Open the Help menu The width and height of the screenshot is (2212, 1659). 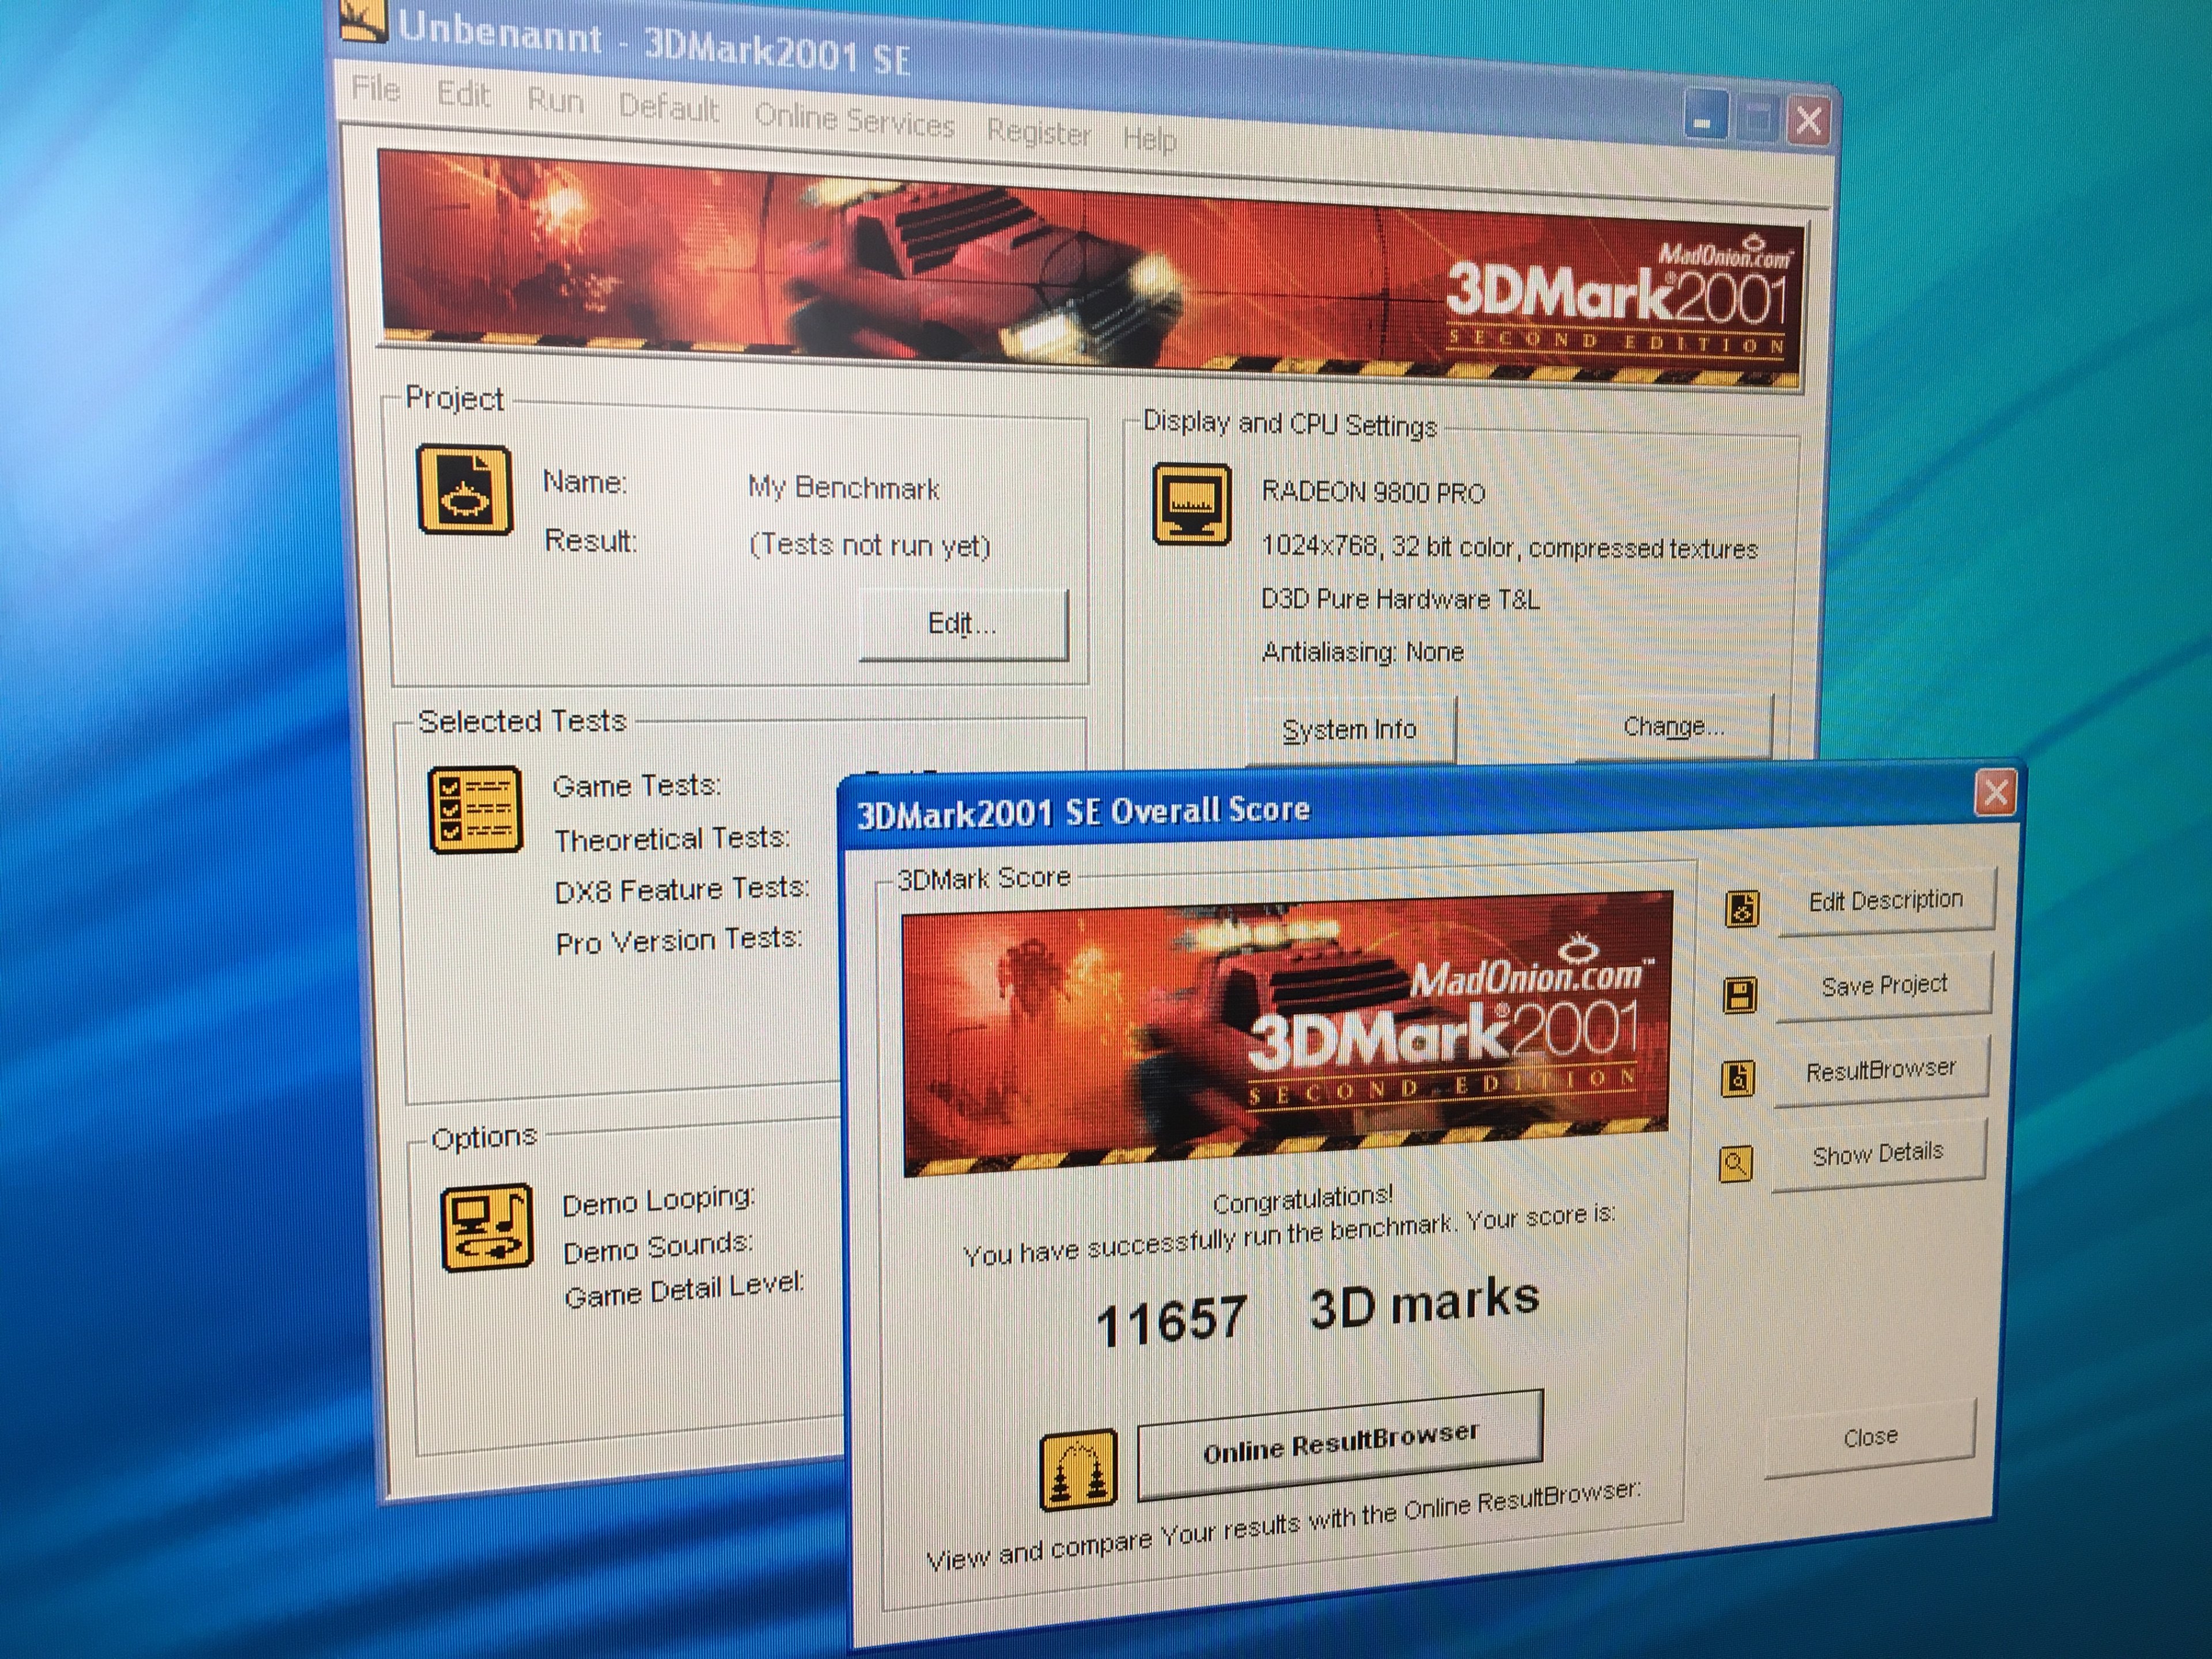point(1149,138)
